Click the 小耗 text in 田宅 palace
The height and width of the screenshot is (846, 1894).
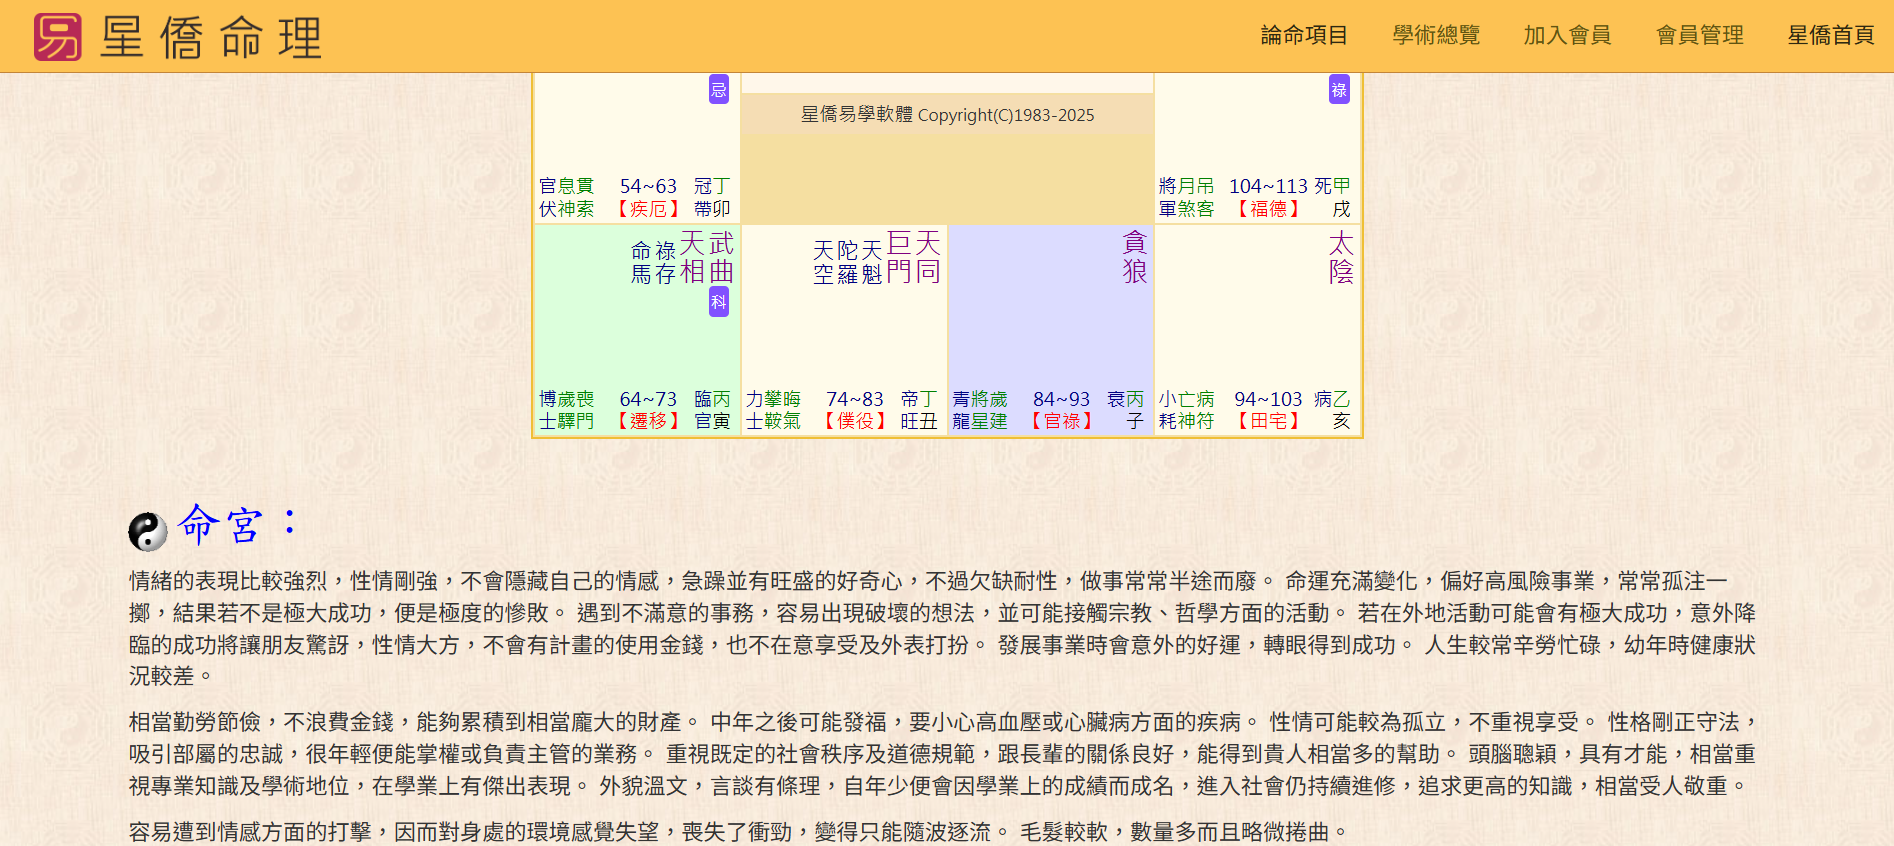(x=1168, y=410)
